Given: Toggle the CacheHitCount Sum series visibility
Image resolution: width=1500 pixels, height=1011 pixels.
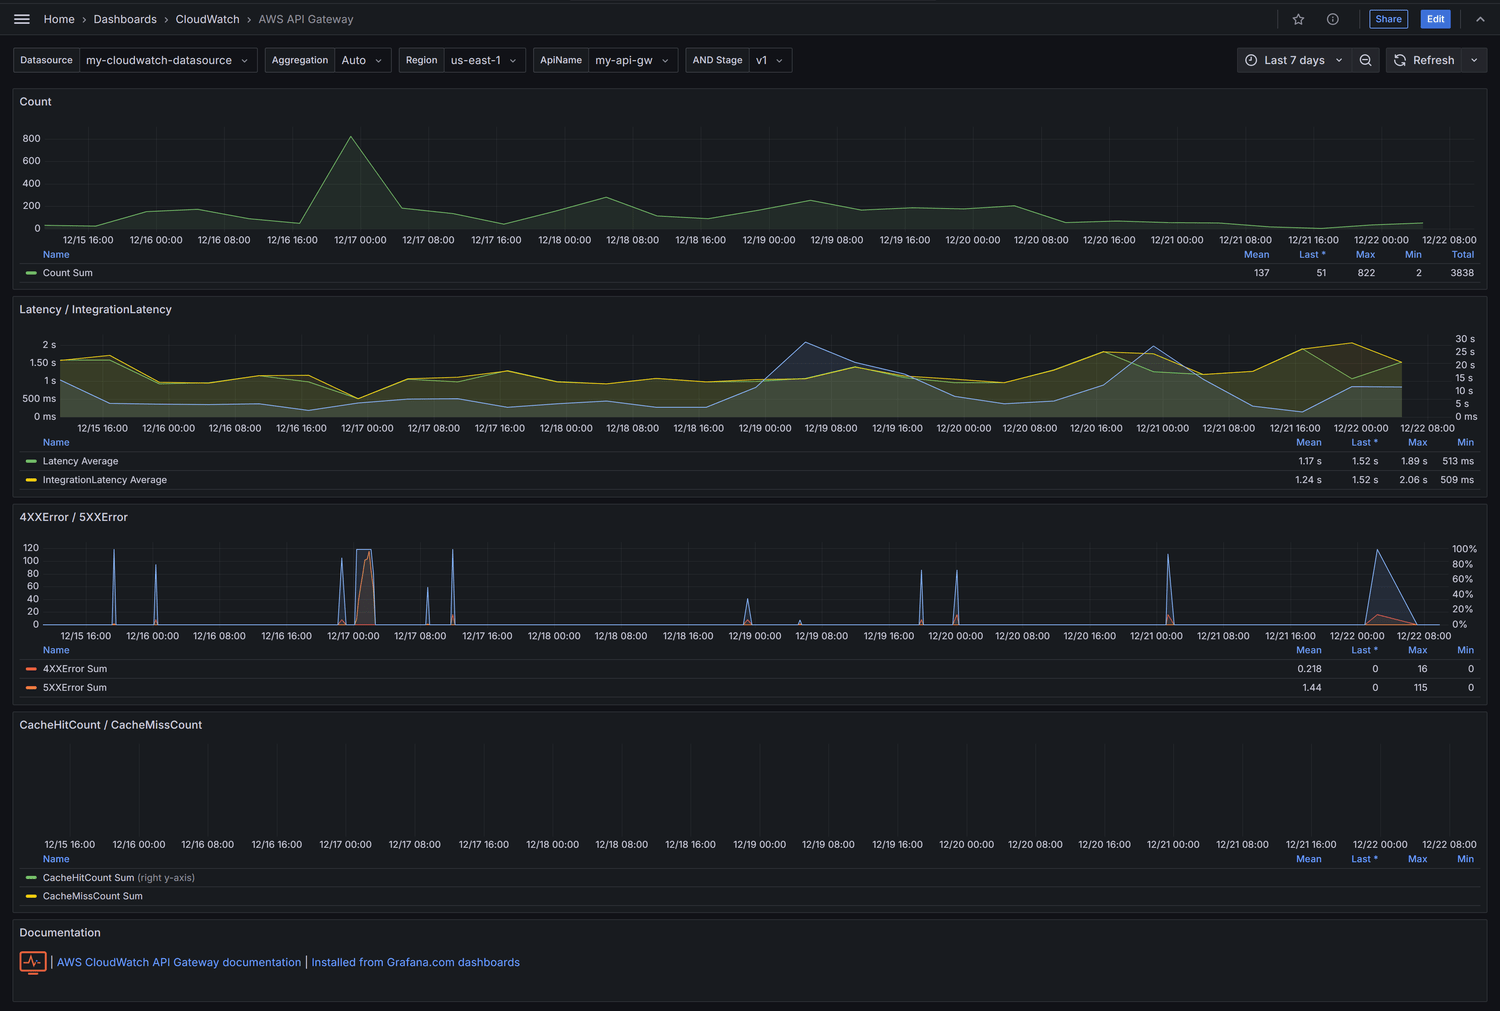Looking at the screenshot, I should (x=88, y=877).
